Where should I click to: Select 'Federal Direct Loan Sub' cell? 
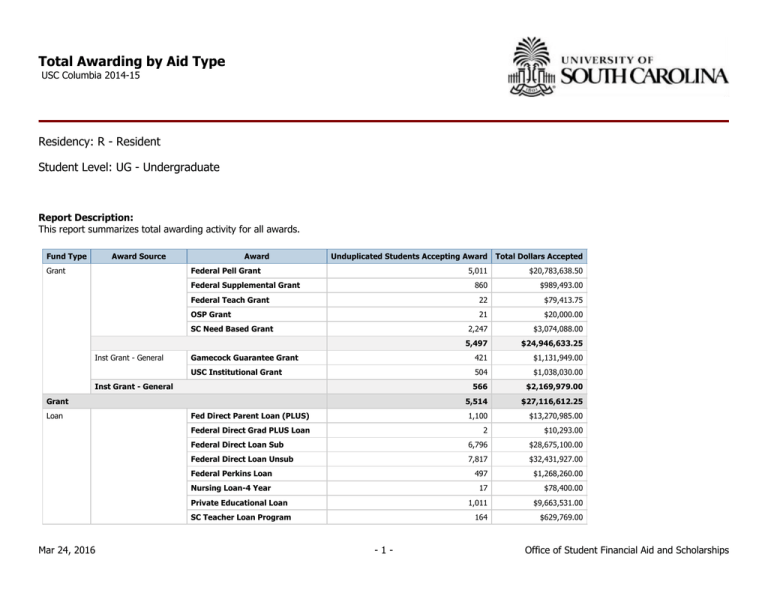[x=257, y=445]
